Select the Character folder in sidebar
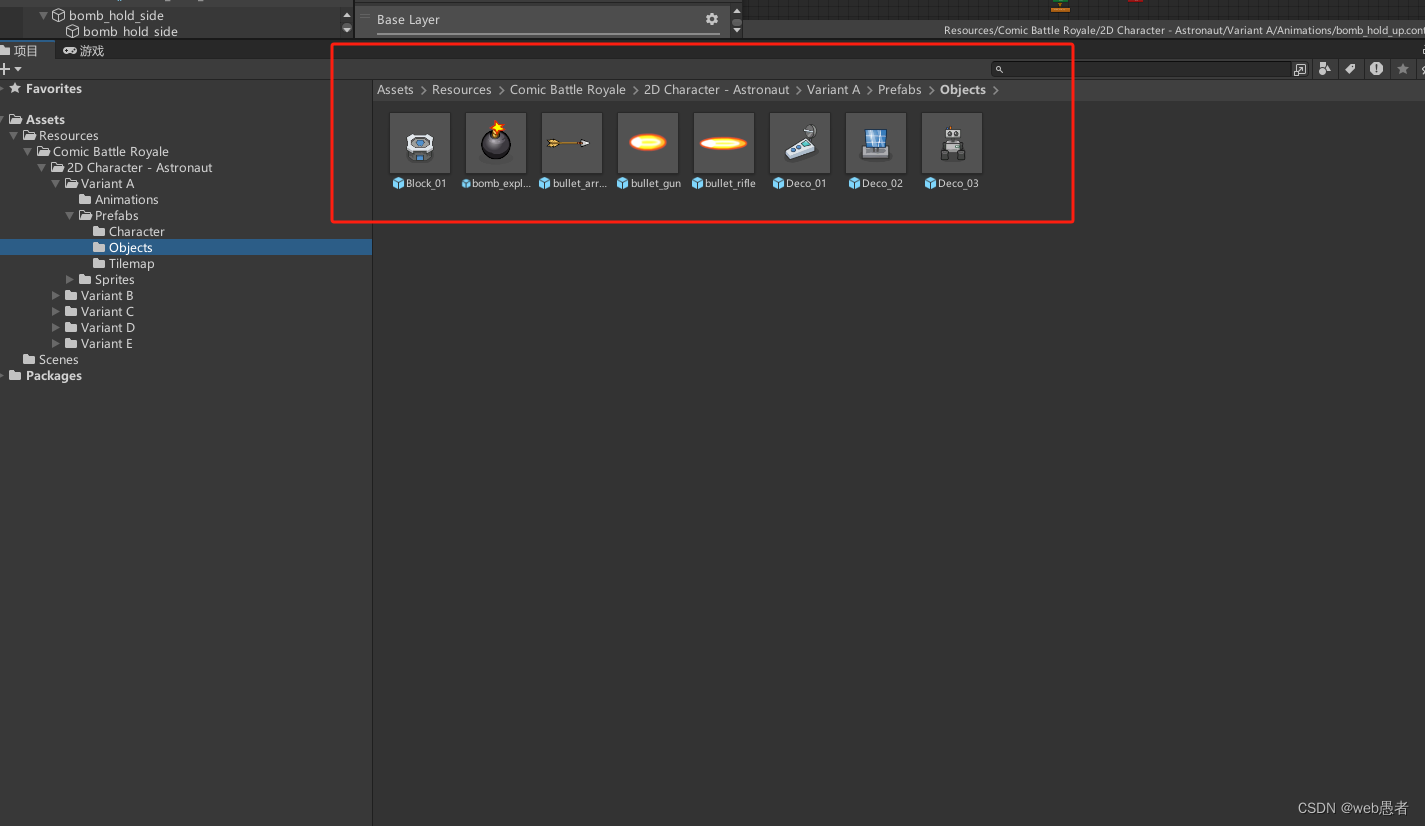 pyautogui.click(x=129, y=231)
